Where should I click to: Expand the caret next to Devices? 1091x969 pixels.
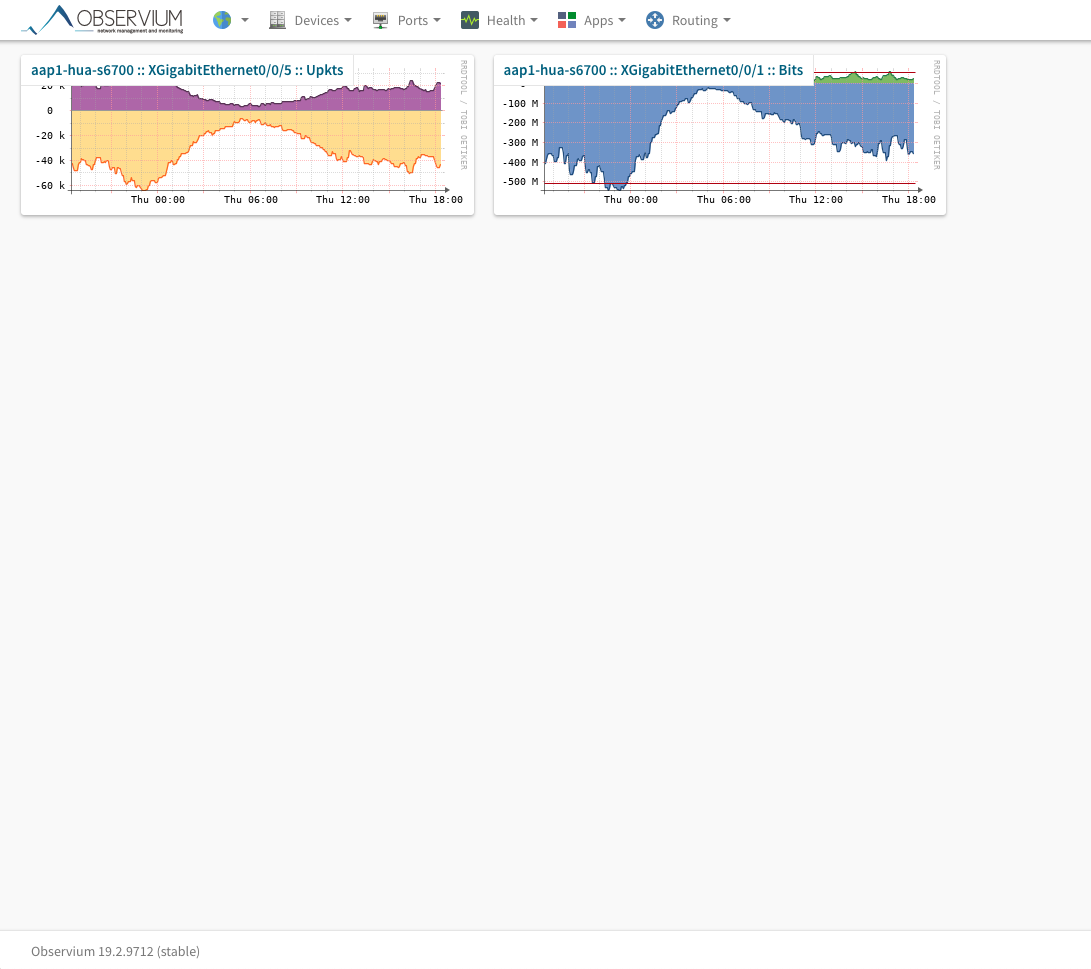(347, 20)
